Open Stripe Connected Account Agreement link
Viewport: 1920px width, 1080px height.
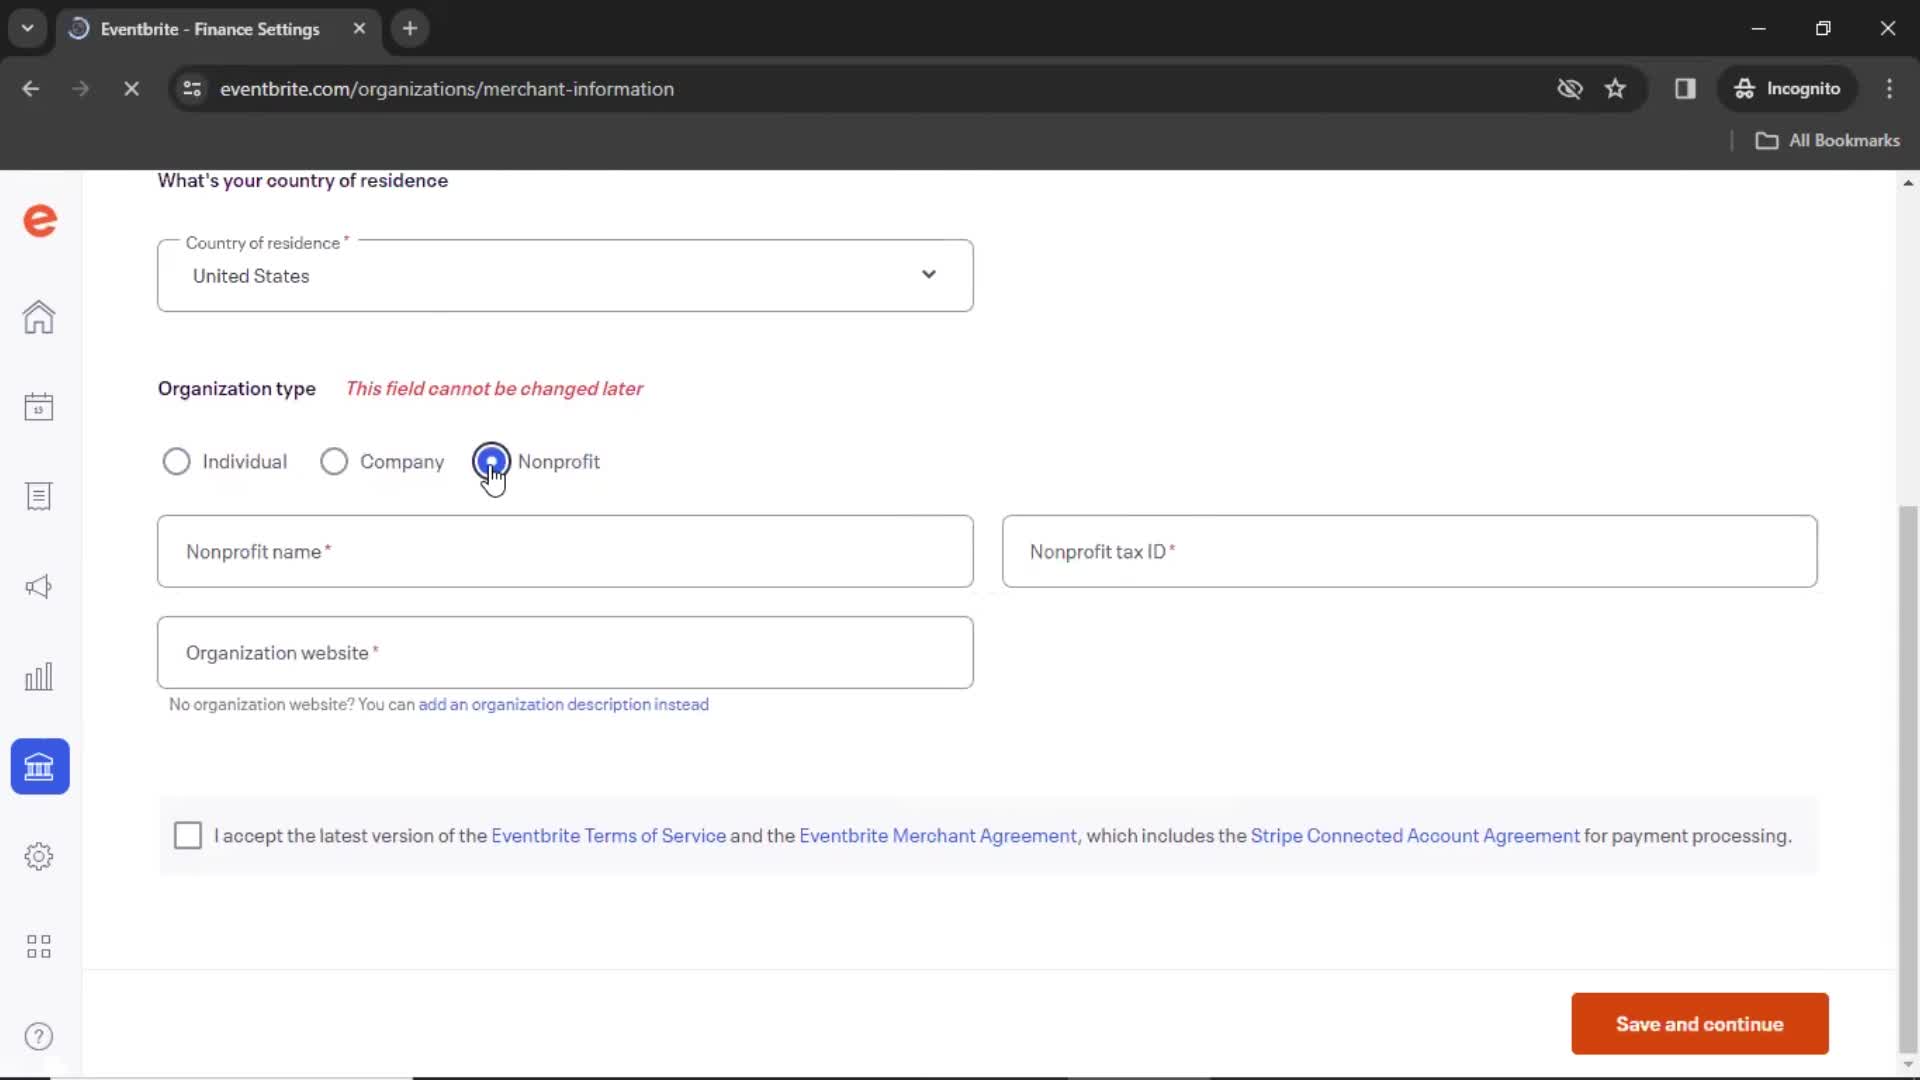click(1415, 836)
